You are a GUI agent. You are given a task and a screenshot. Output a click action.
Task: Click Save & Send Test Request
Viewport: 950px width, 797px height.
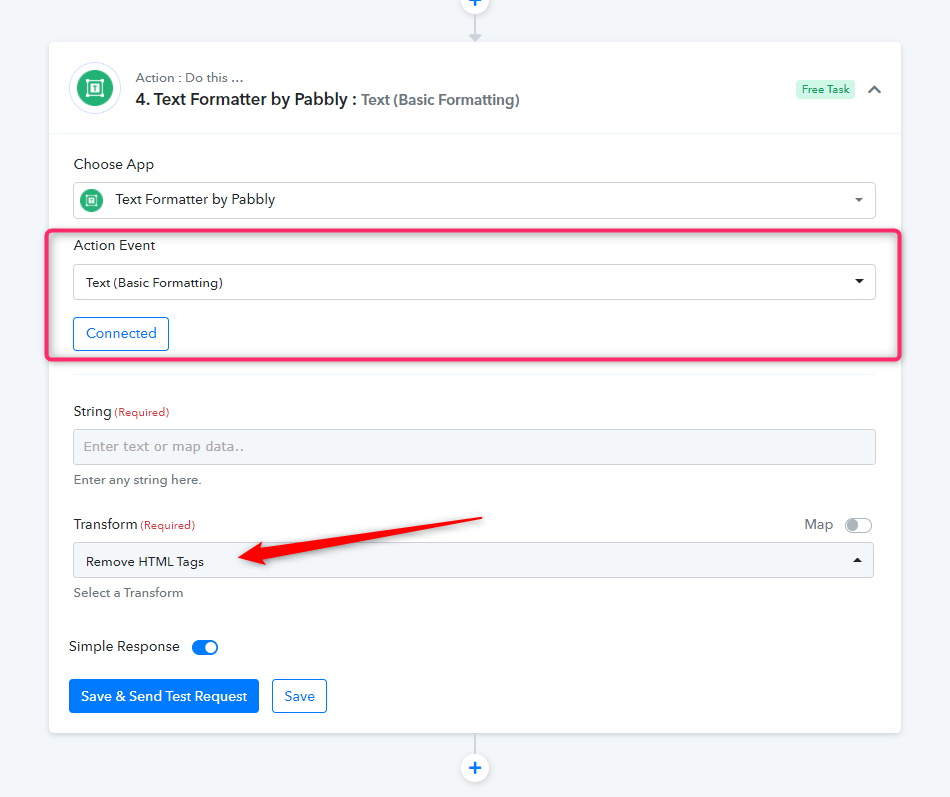click(x=164, y=696)
